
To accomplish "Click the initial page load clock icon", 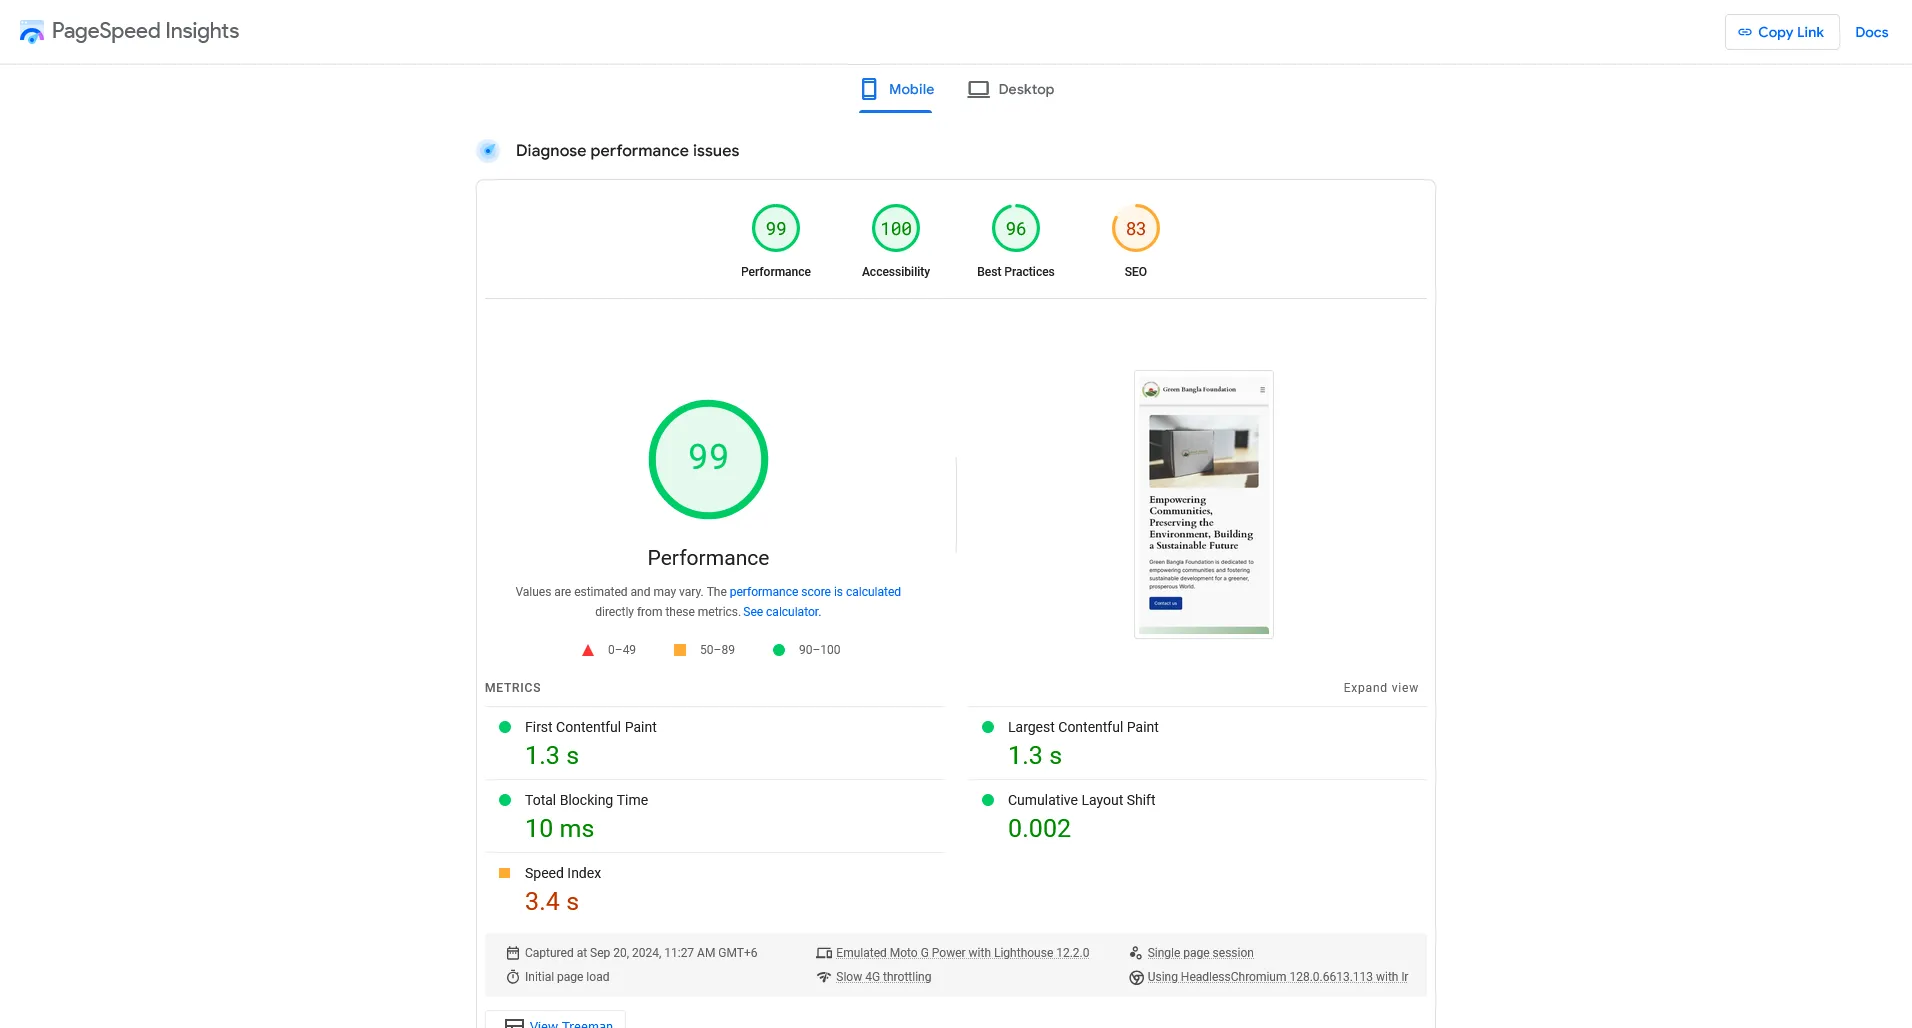I will tap(511, 977).
